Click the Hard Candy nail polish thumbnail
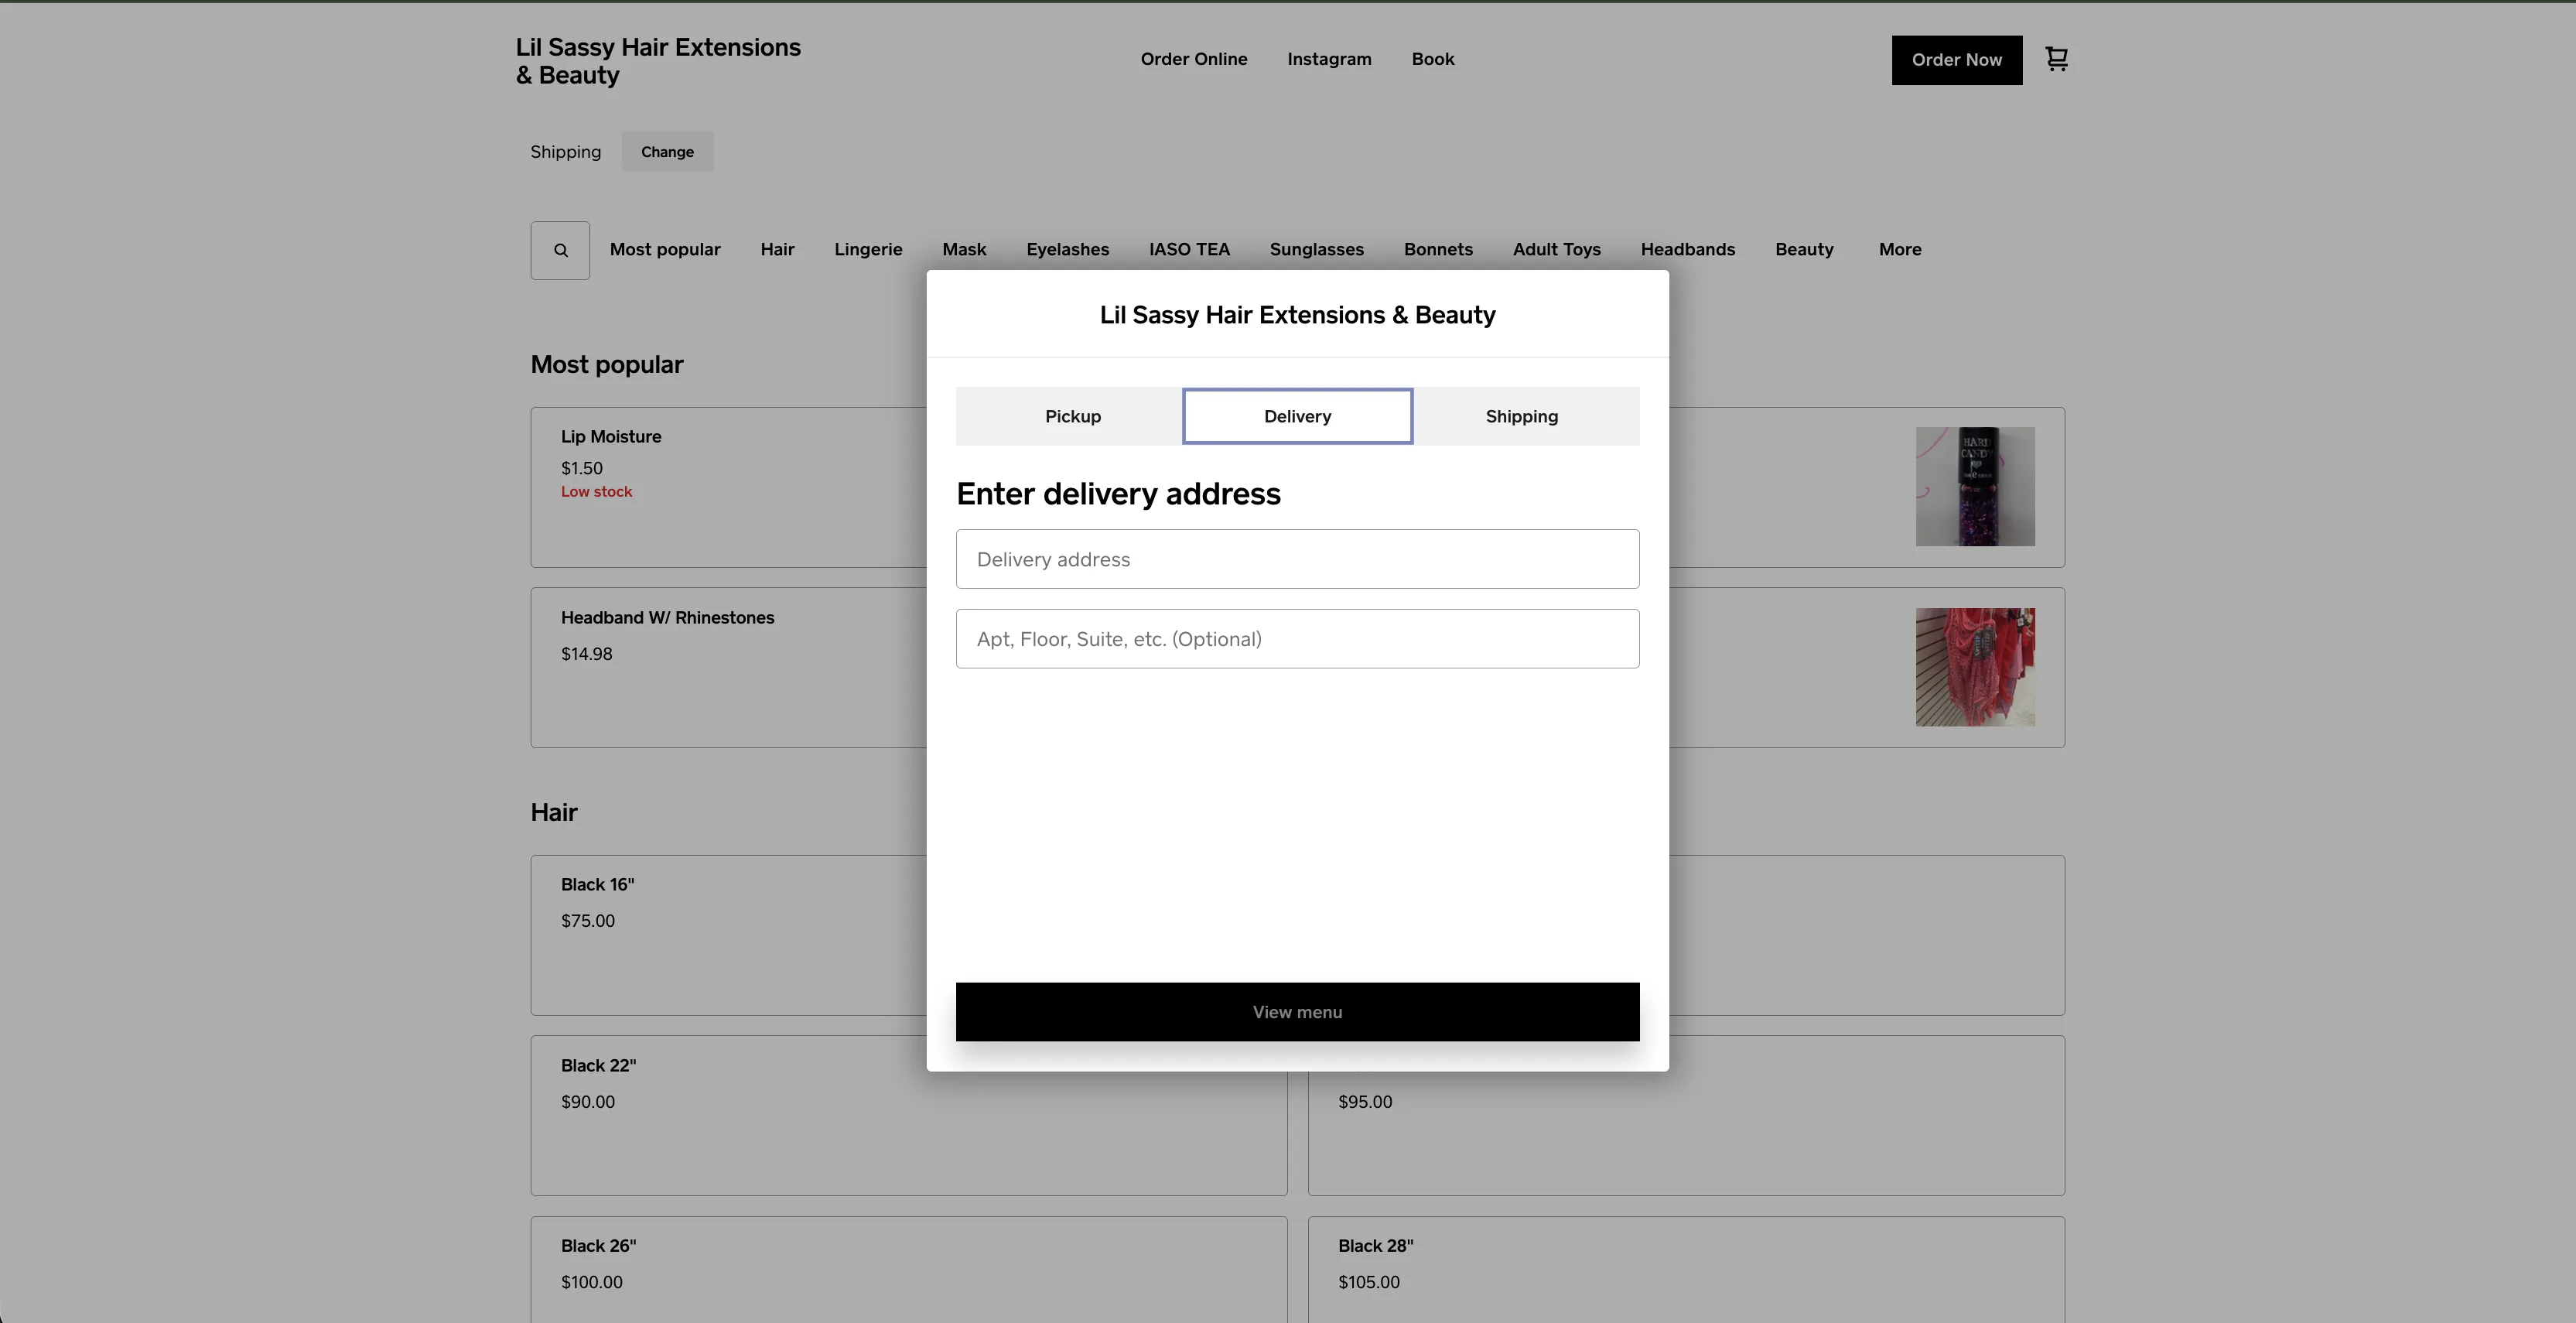Image resolution: width=2576 pixels, height=1323 pixels. tap(1975, 487)
